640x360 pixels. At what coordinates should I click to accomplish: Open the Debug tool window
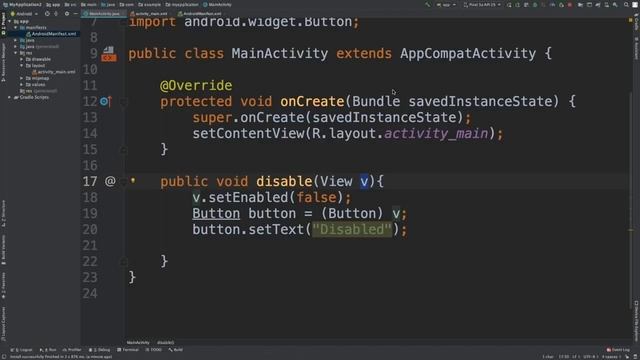point(100,350)
